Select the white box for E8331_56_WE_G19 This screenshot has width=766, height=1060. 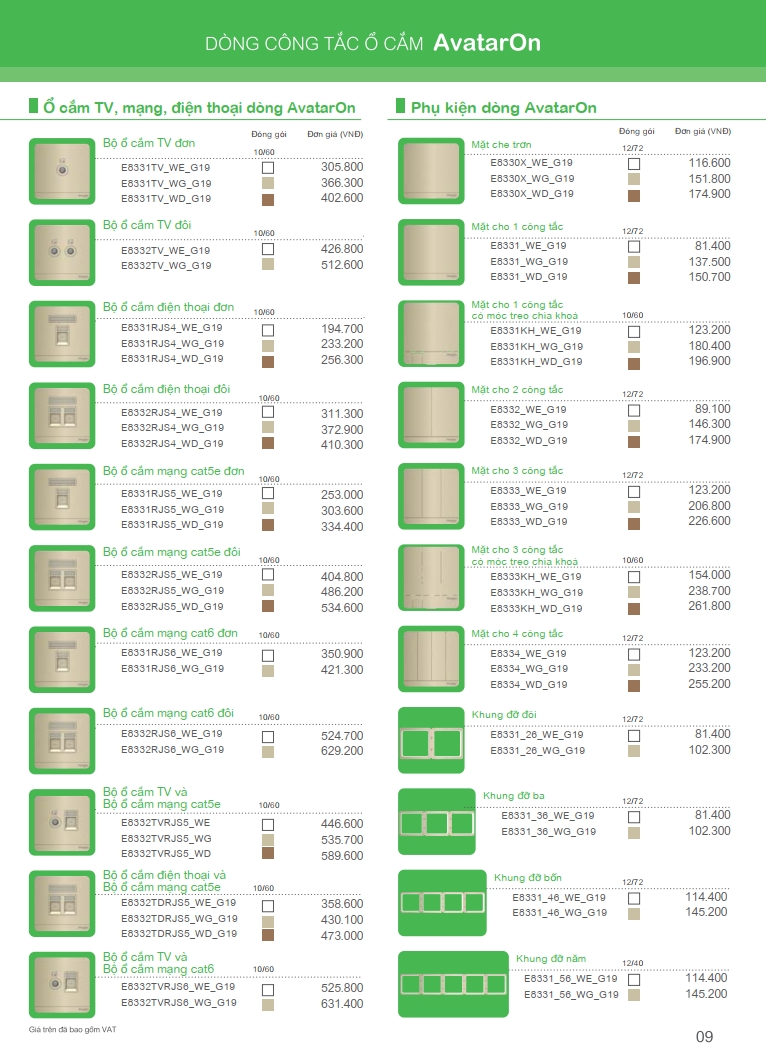coord(633,979)
